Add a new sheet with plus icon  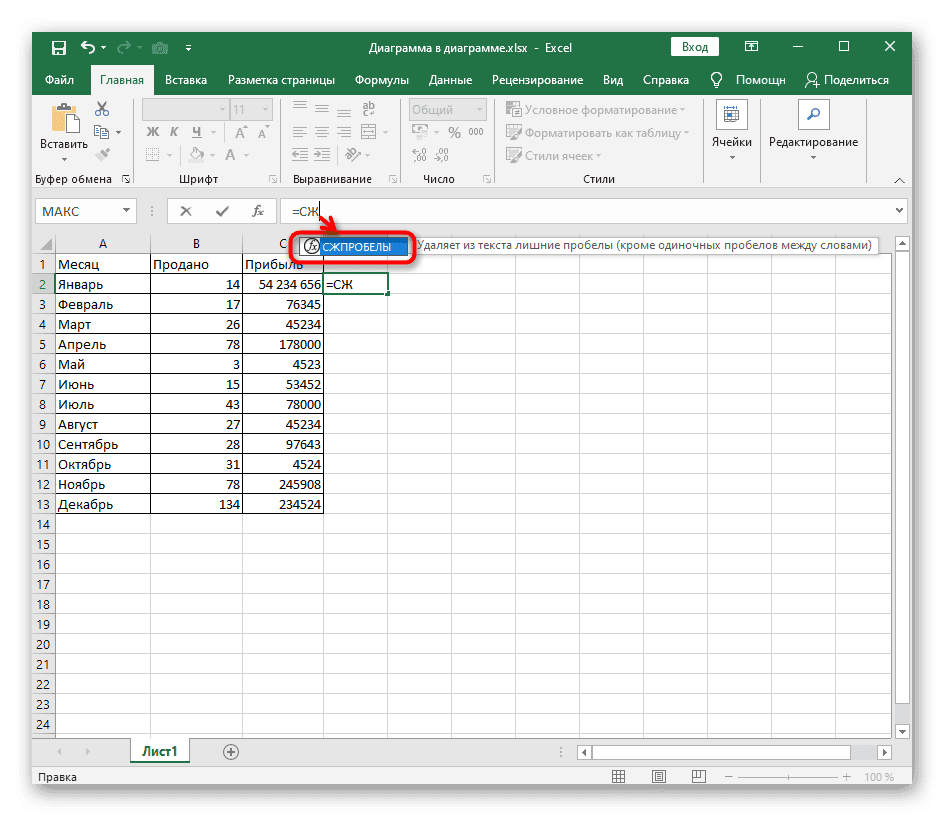coord(231,751)
